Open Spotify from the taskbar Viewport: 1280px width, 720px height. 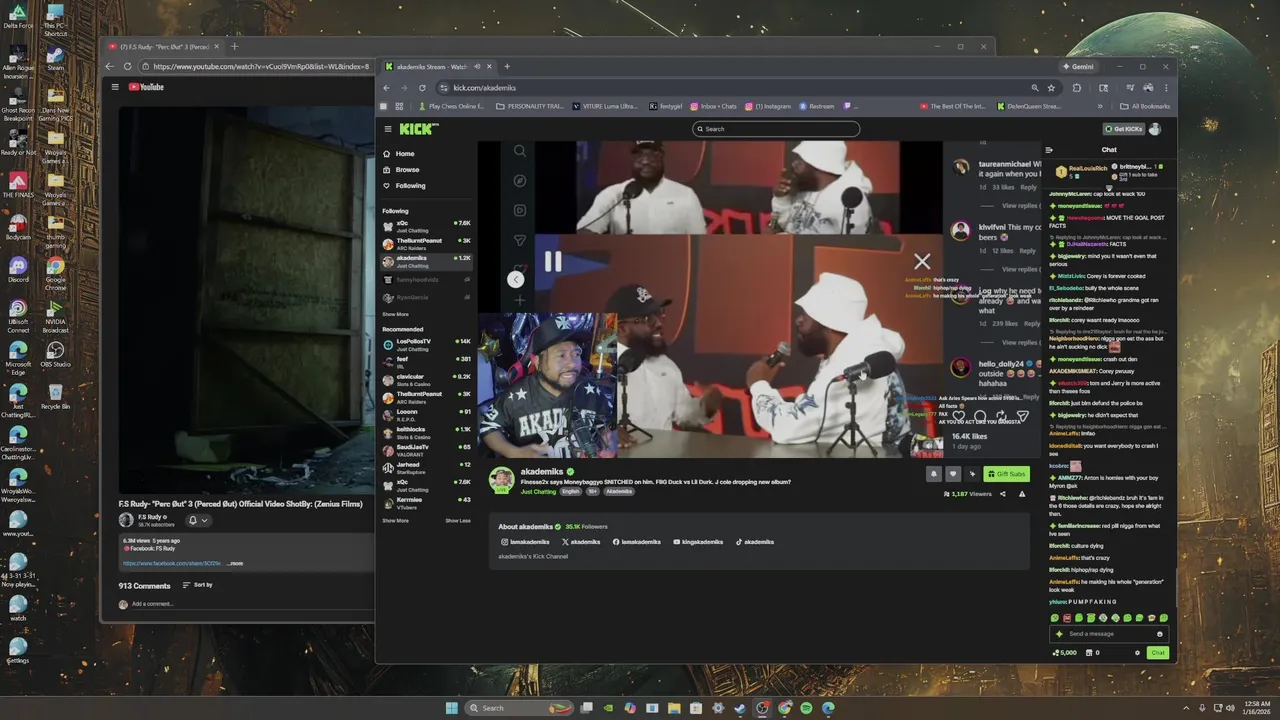pyautogui.click(x=806, y=708)
